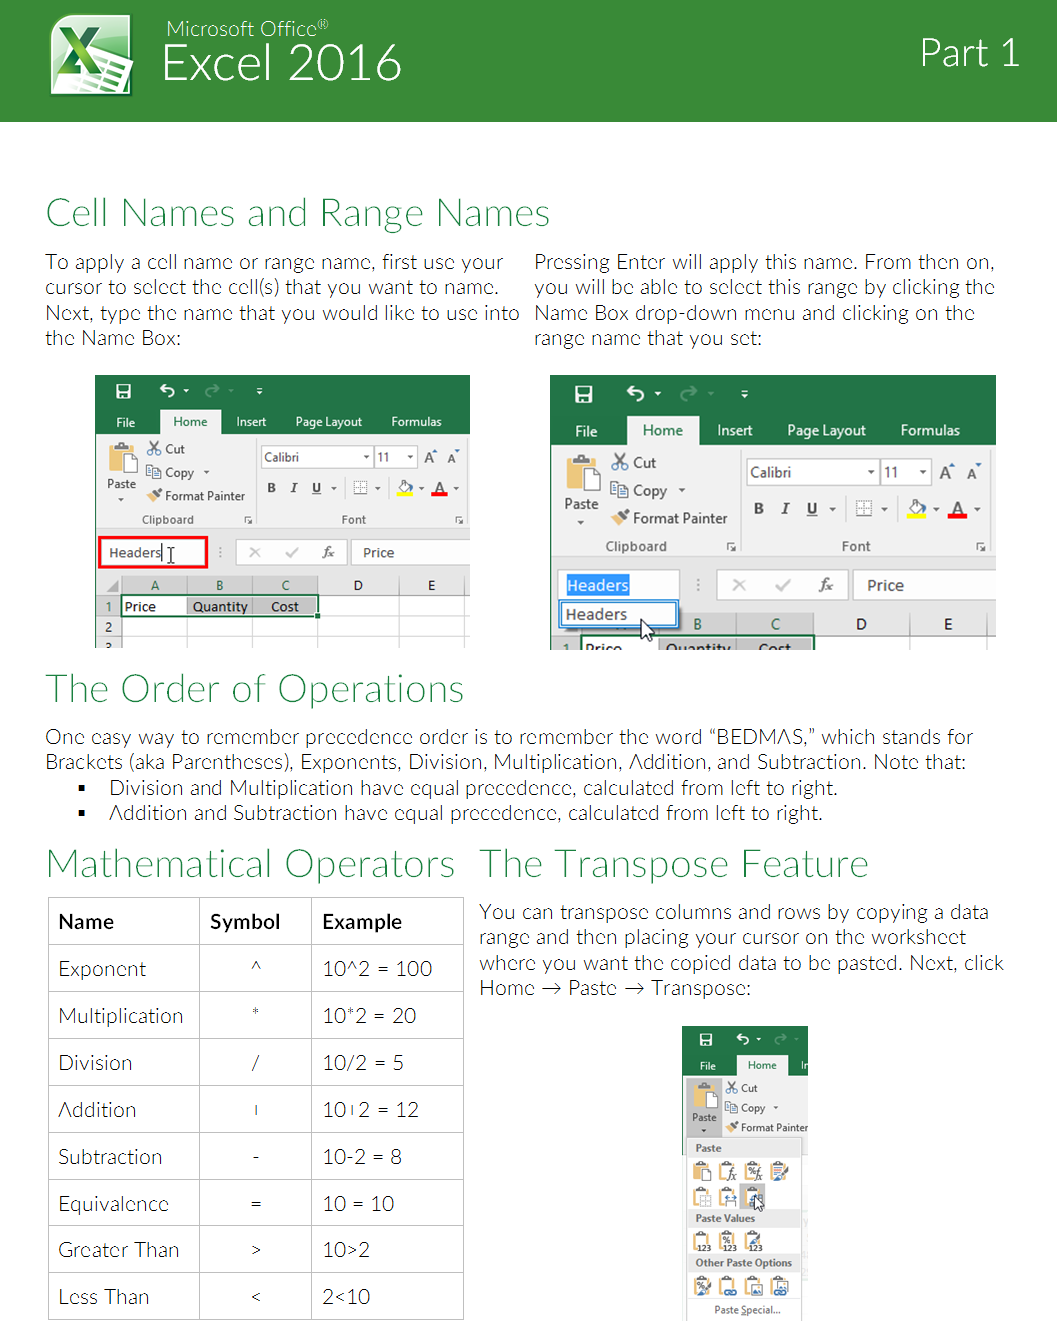Click Save icon in Paste menu screenshot
1057x1342 pixels.
point(706,1040)
